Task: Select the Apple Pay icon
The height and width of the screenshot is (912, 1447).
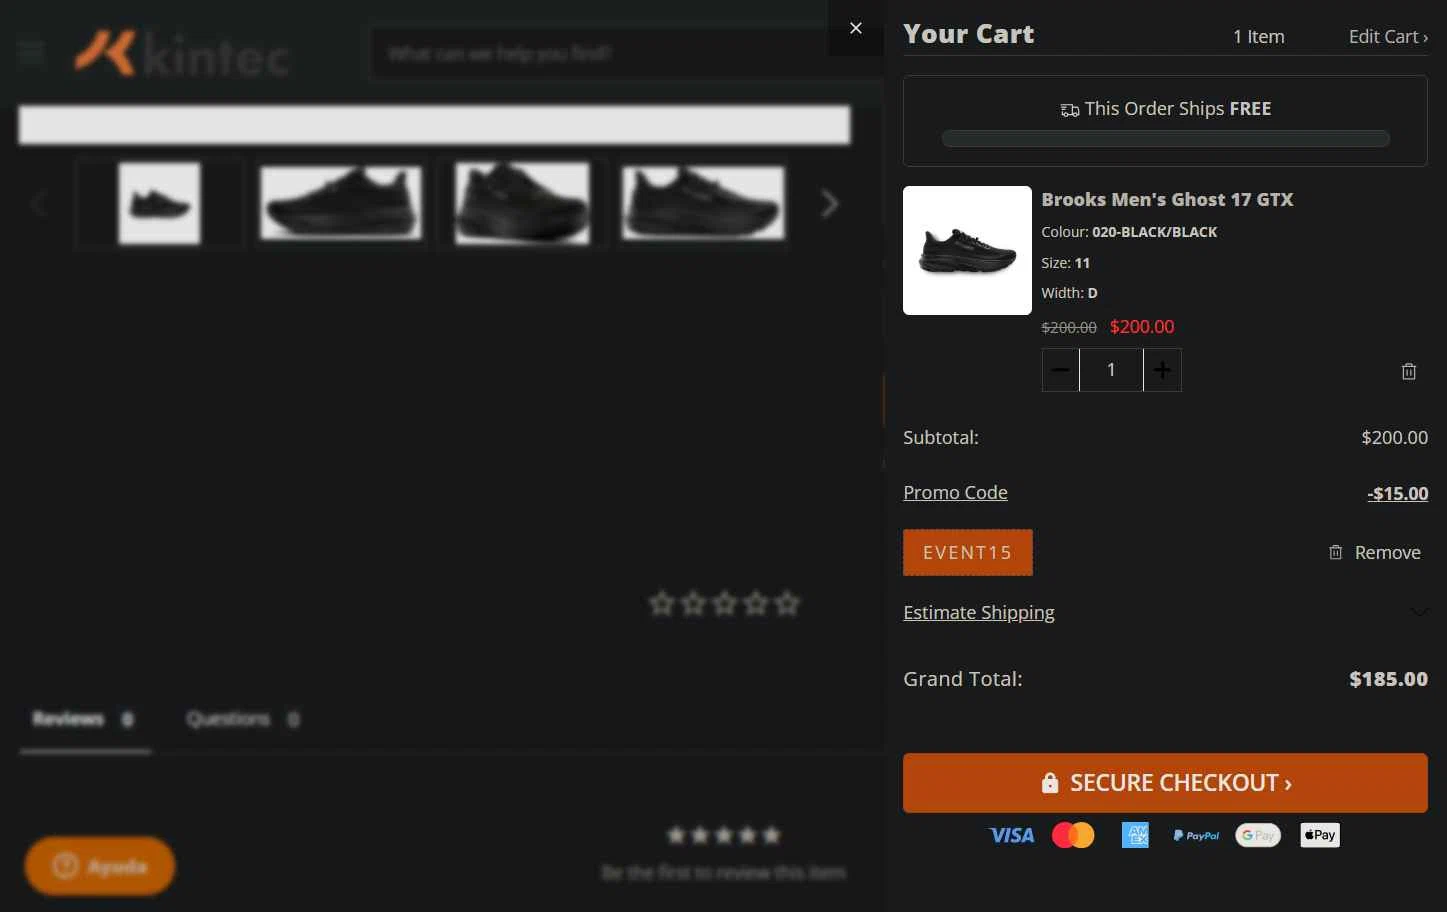Action: [1320, 835]
